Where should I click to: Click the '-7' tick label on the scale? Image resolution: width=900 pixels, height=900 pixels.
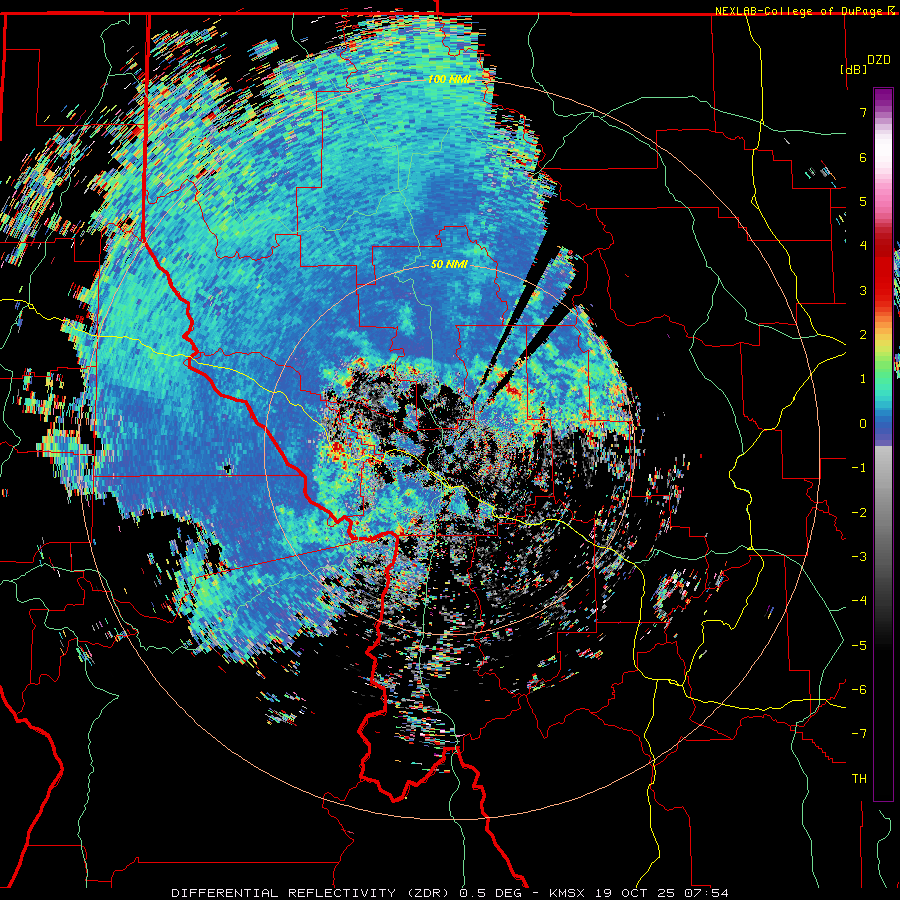pyautogui.click(x=859, y=734)
